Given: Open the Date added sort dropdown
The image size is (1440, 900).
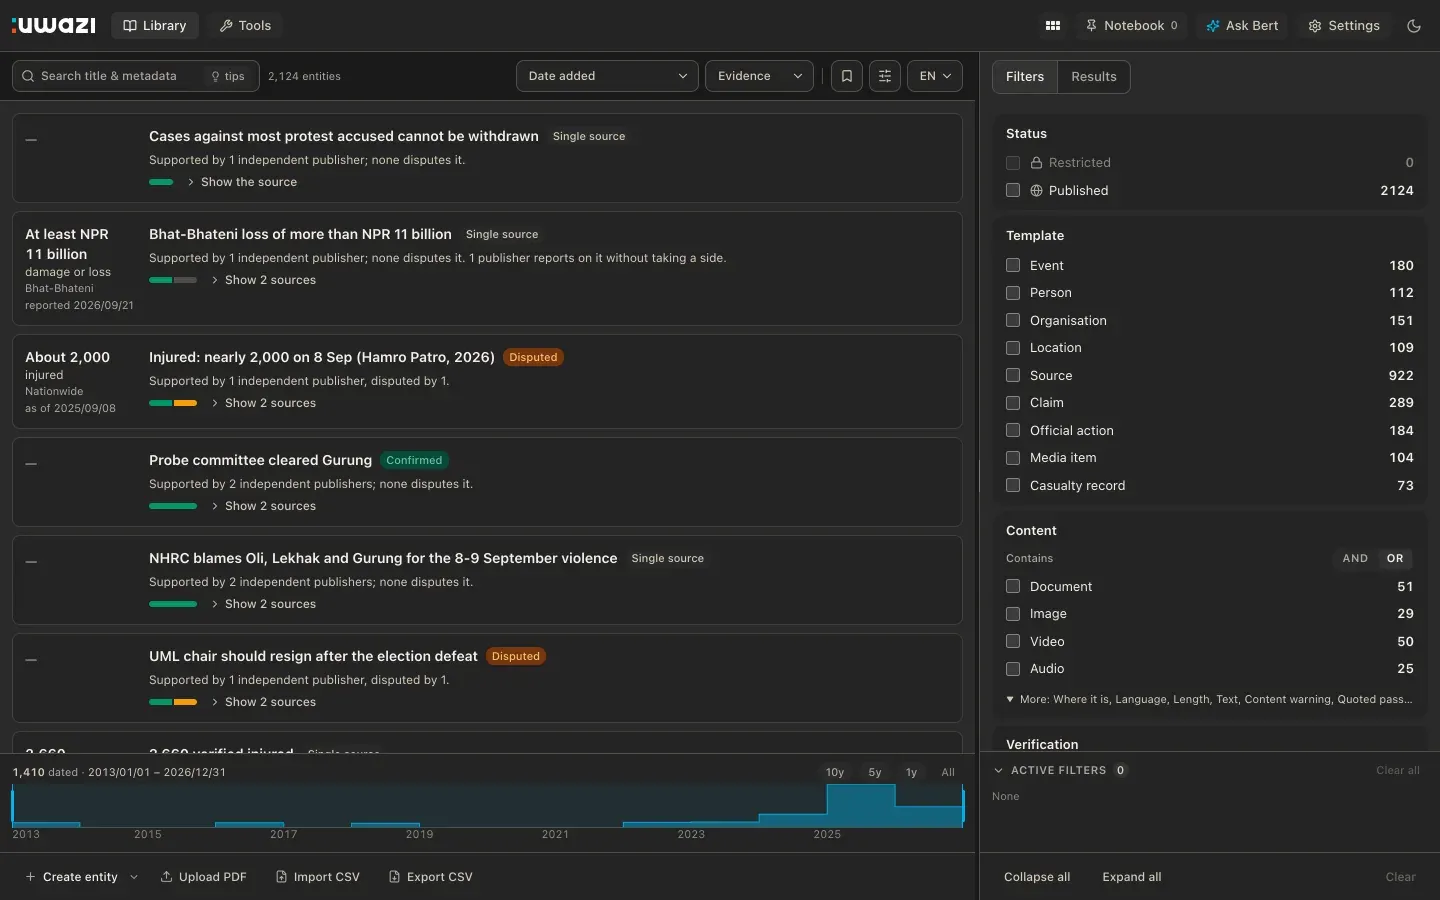Looking at the screenshot, I should pyautogui.click(x=607, y=76).
